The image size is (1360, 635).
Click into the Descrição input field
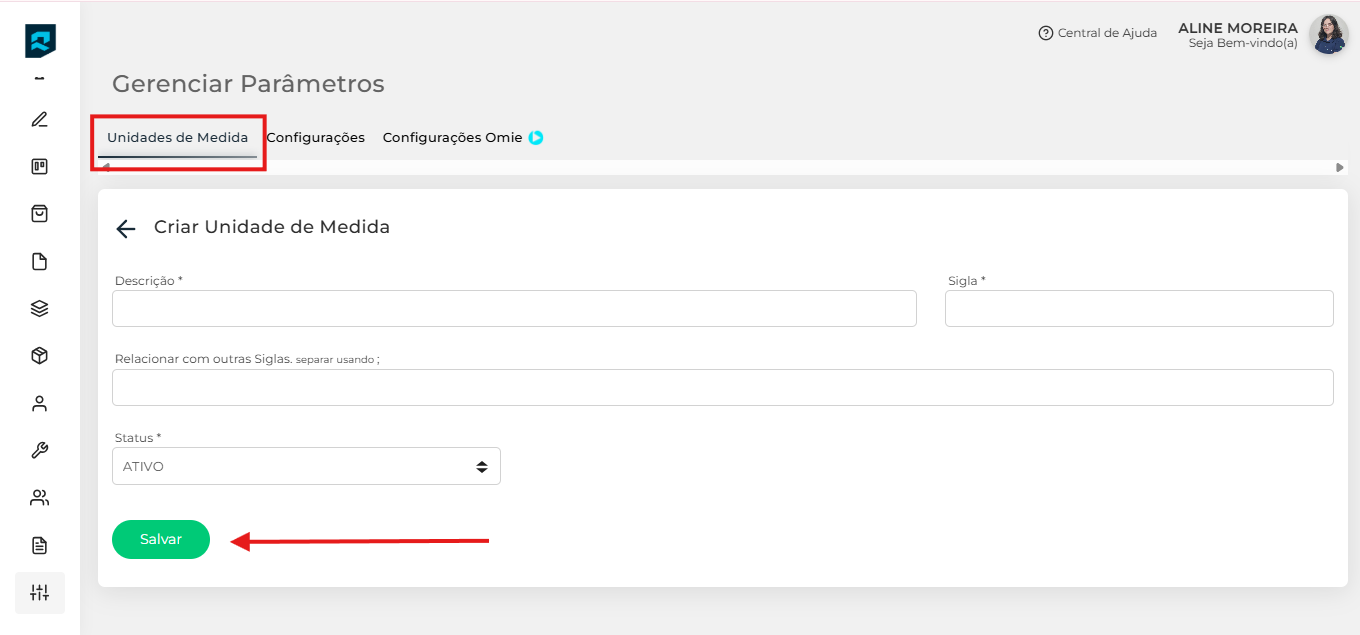(x=514, y=309)
